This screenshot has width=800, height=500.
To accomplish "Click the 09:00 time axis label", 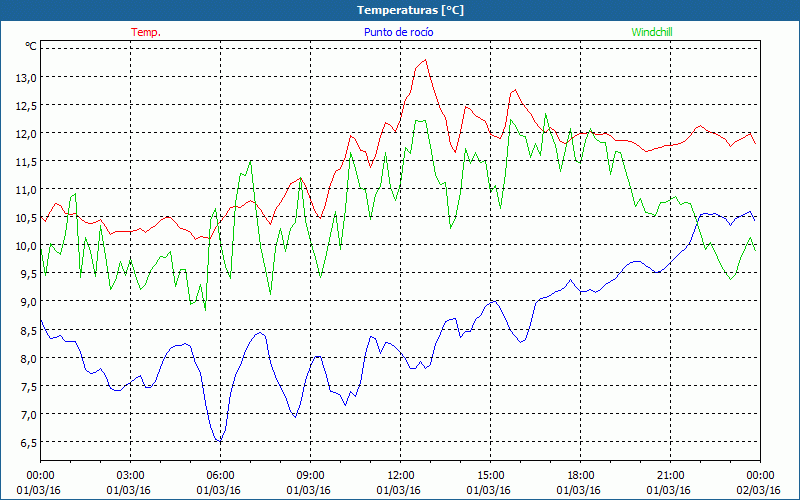I will coord(310,476).
